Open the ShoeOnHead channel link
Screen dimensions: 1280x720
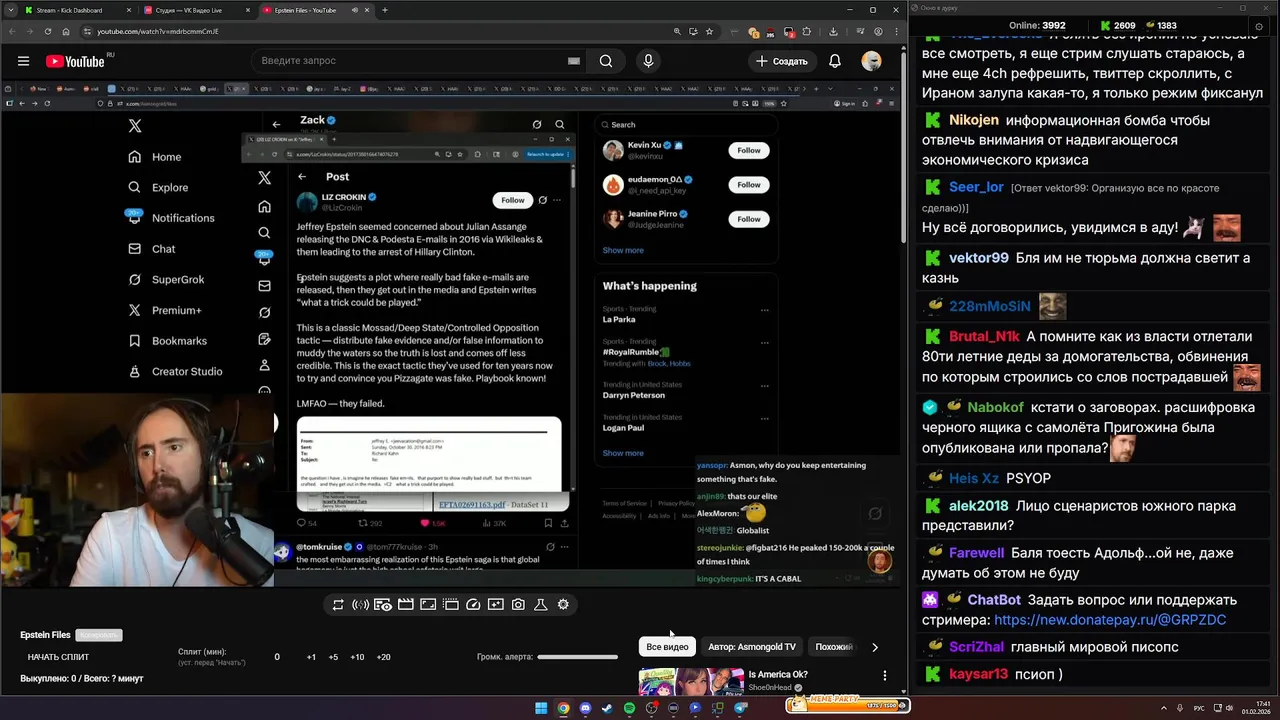point(770,687)
